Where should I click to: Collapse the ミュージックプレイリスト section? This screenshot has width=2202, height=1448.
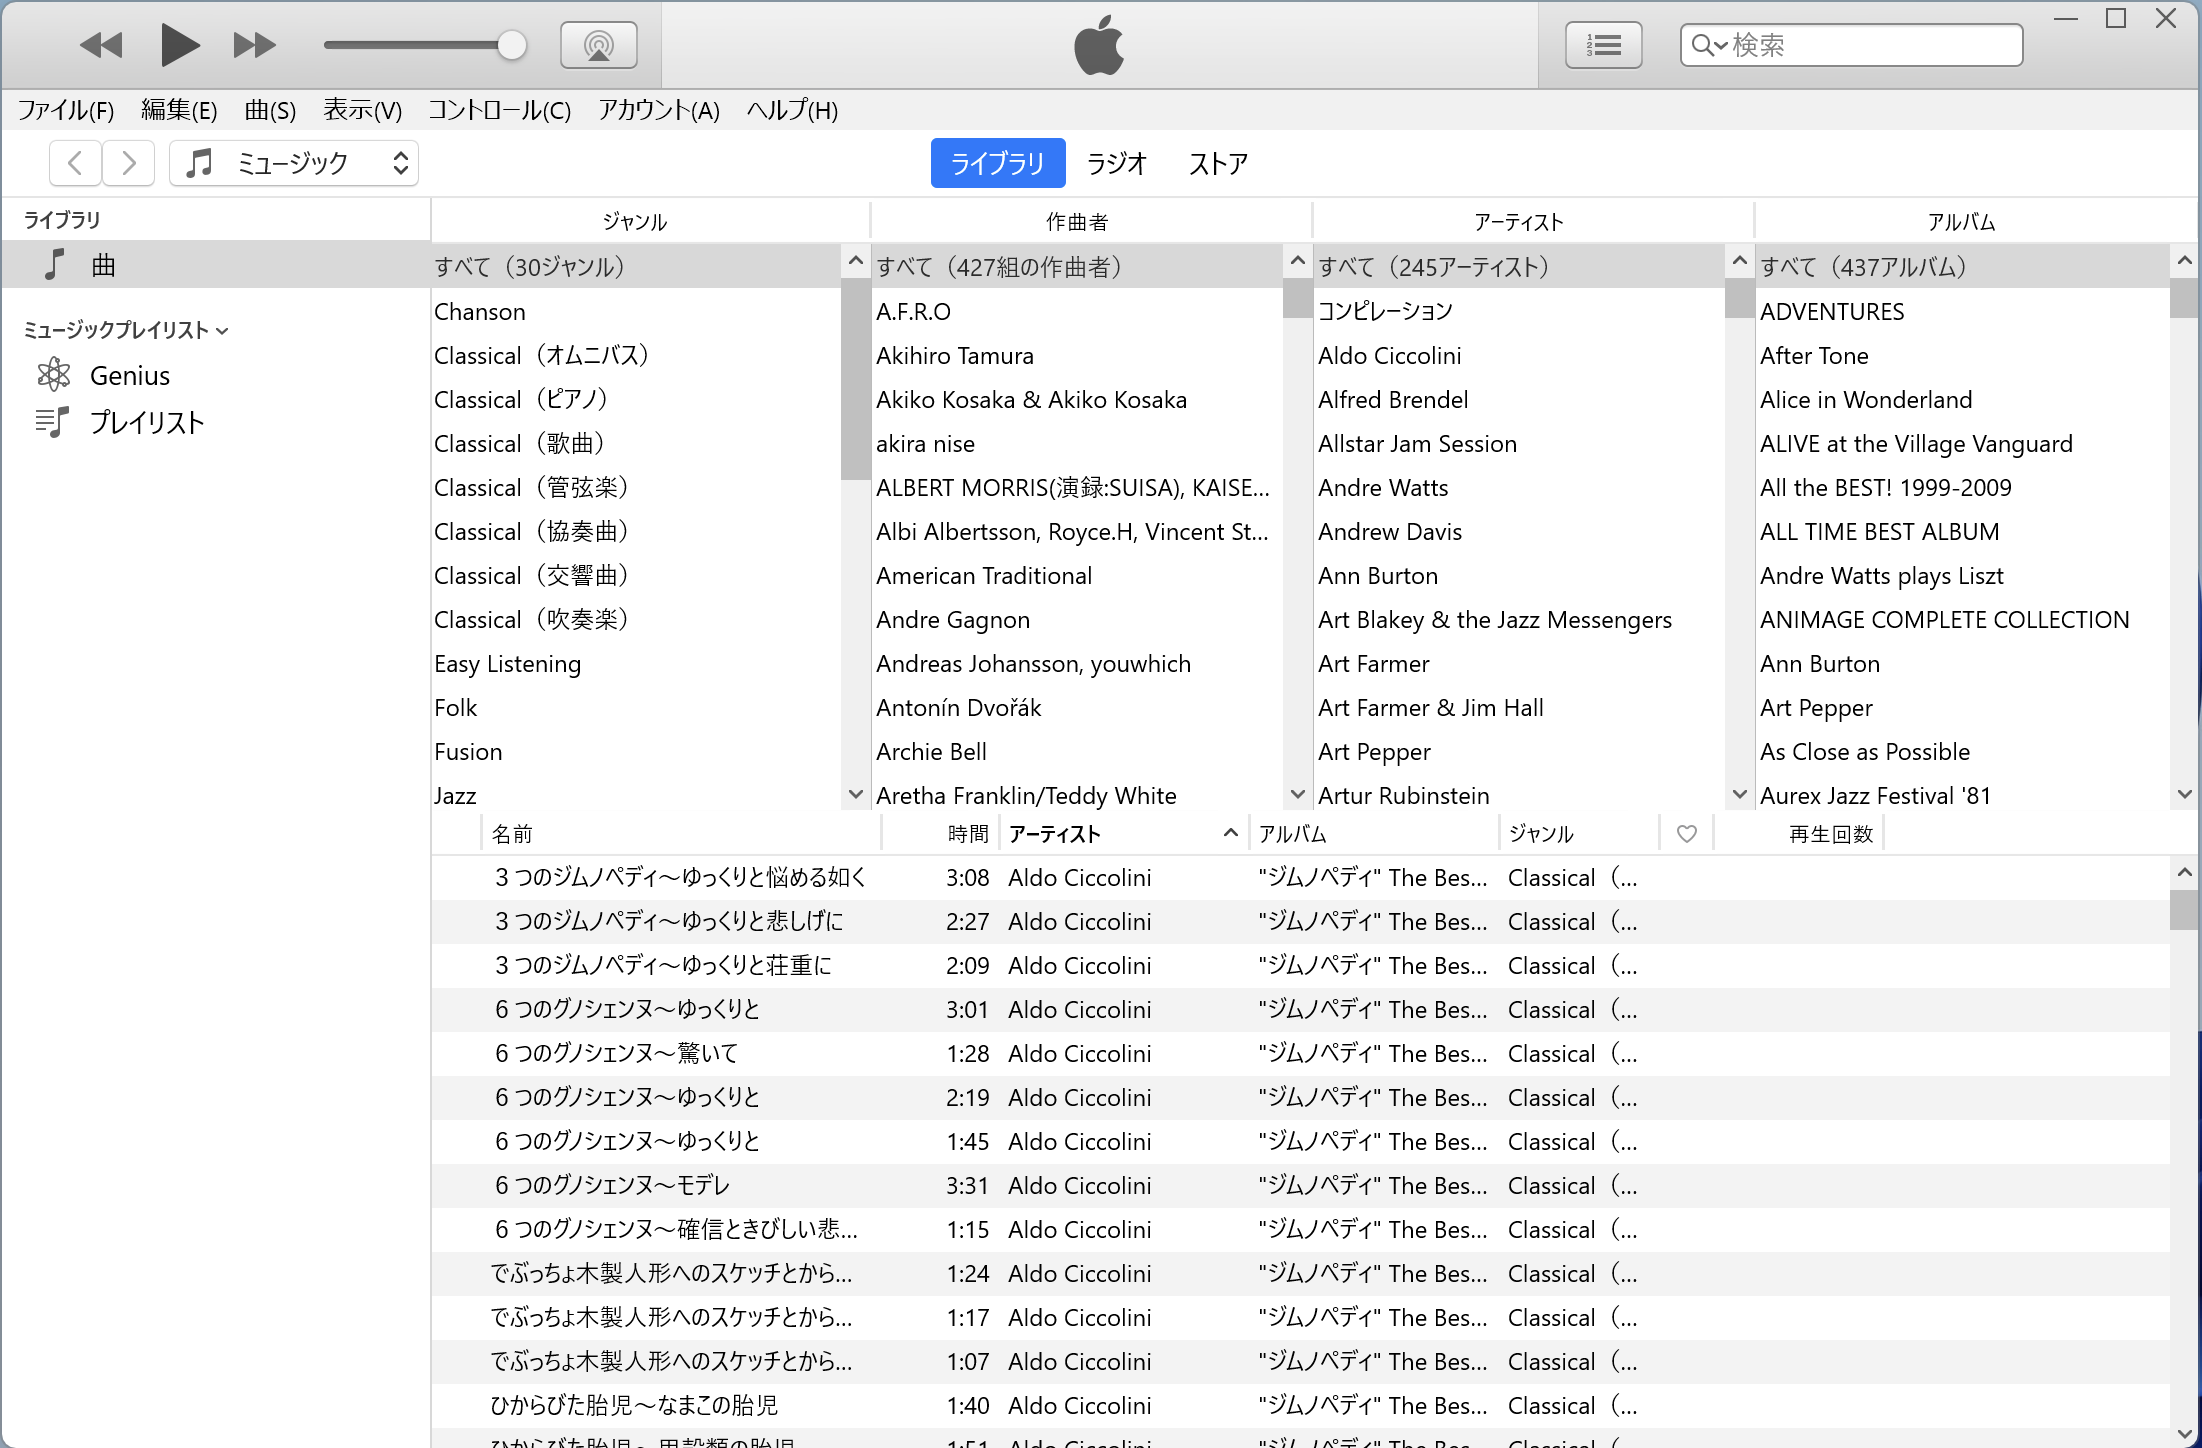[x=223, y=331]
